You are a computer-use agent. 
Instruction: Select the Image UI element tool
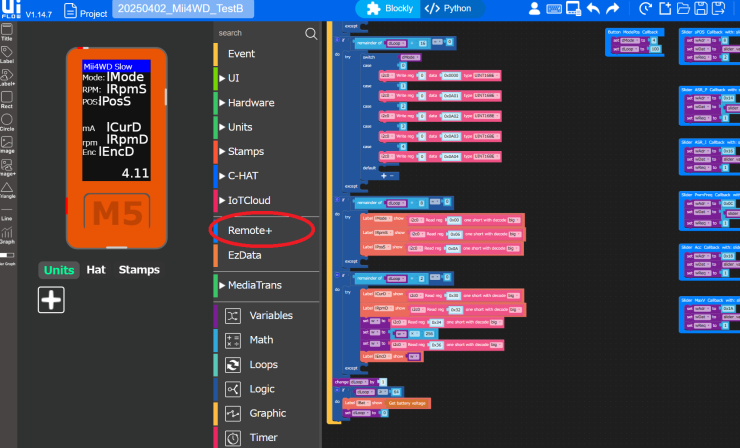click(x=7, y=144)
